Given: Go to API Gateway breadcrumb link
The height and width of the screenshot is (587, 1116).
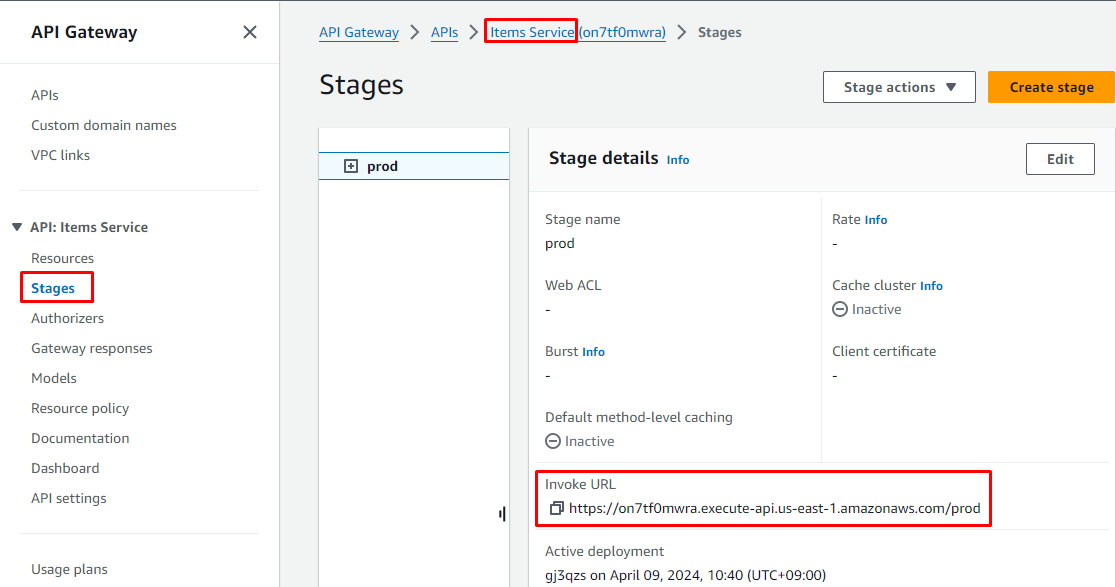Looking at the screenshot, I should click(x=359, y=32).
